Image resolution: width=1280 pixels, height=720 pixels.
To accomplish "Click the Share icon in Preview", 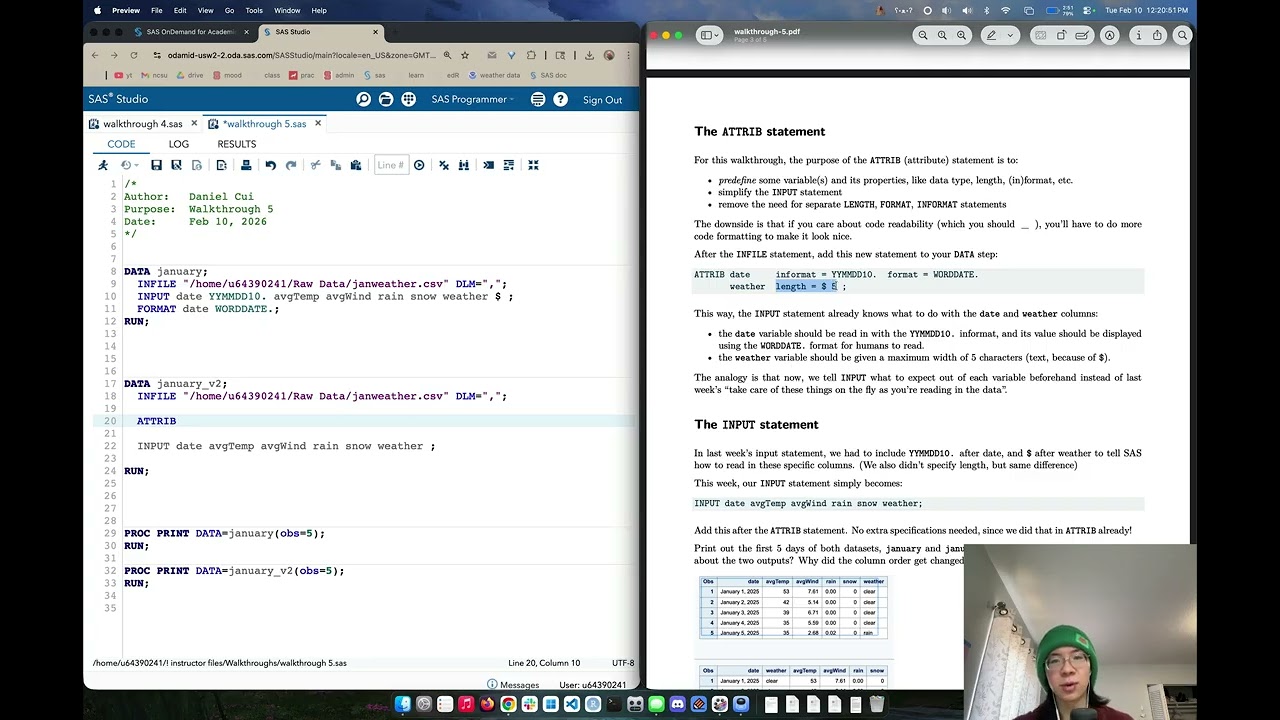I will tap(1157, 35).
